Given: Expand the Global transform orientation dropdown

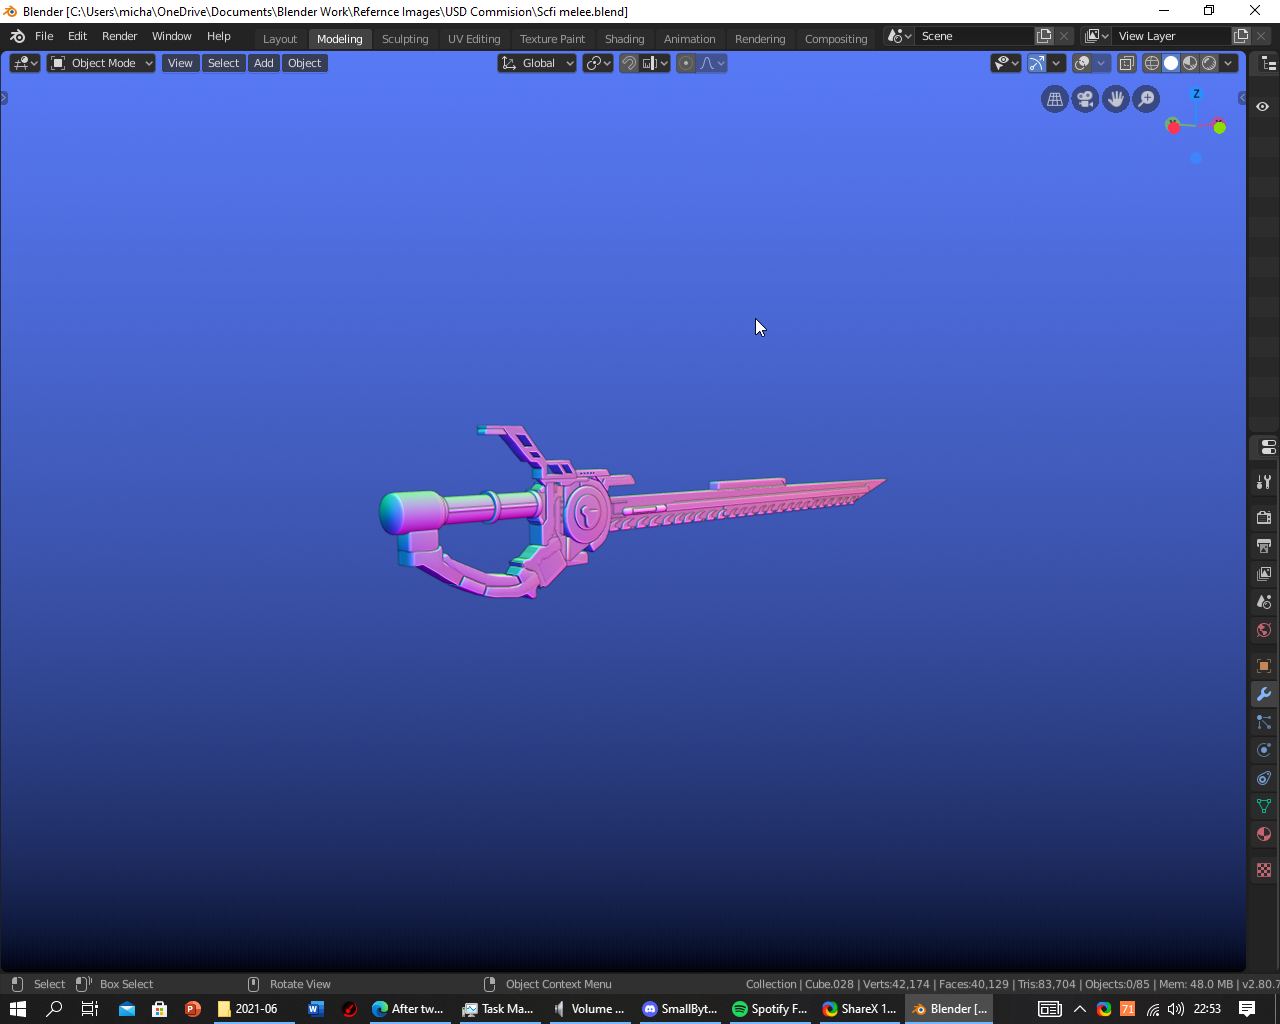Looking at the screenshot, I should tap(538, 63).
